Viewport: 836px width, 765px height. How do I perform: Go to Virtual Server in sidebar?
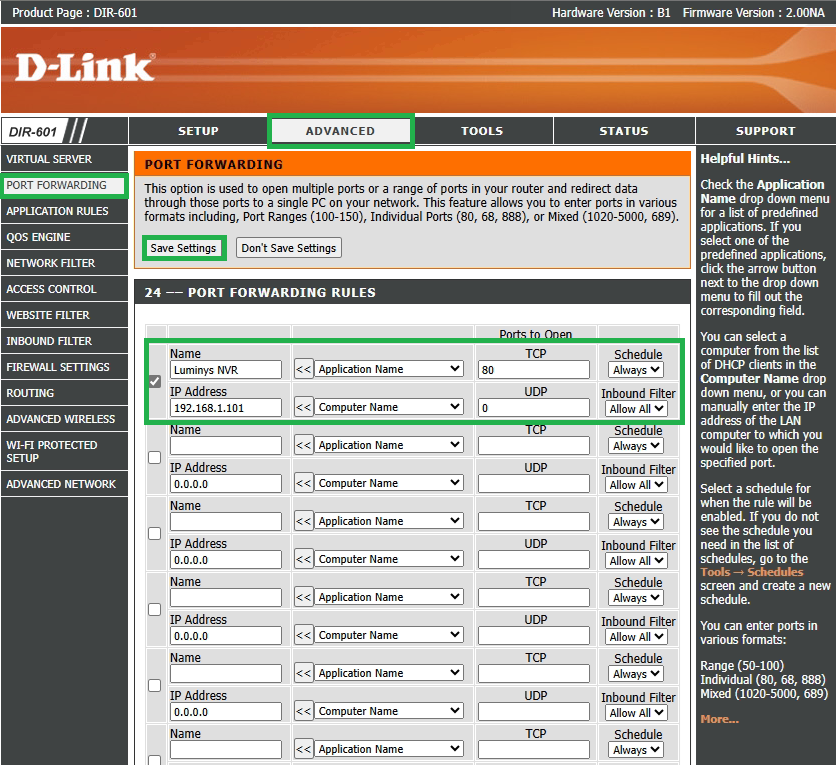[x=49, y=159]
